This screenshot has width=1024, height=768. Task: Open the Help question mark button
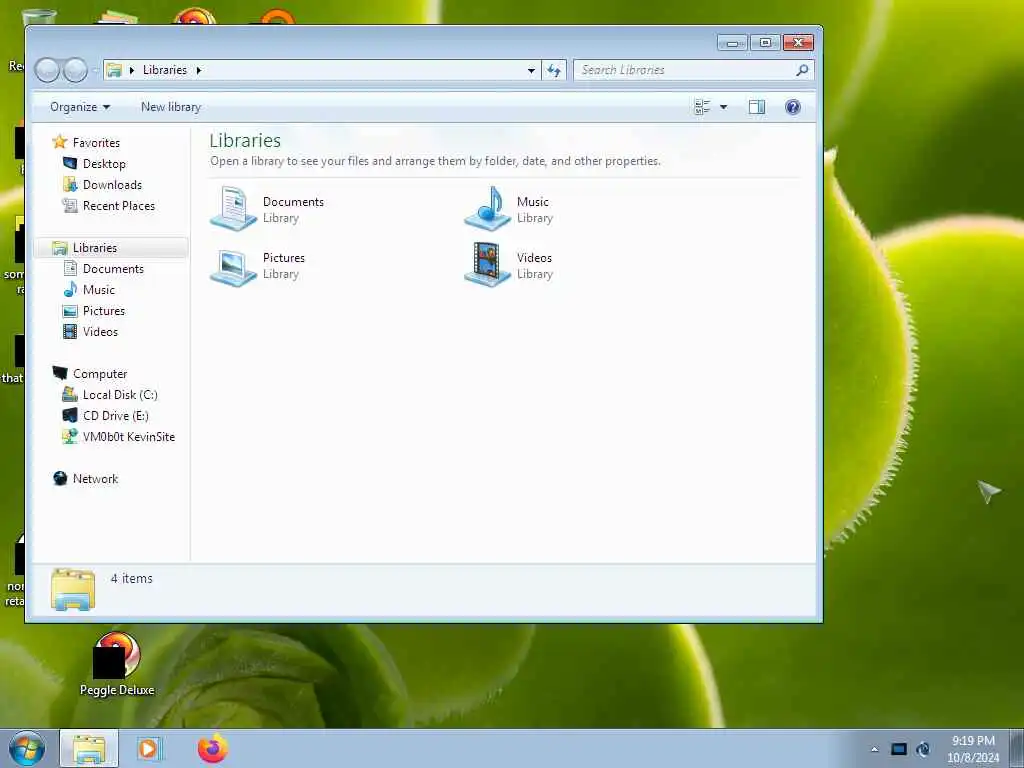pos(792,107)
